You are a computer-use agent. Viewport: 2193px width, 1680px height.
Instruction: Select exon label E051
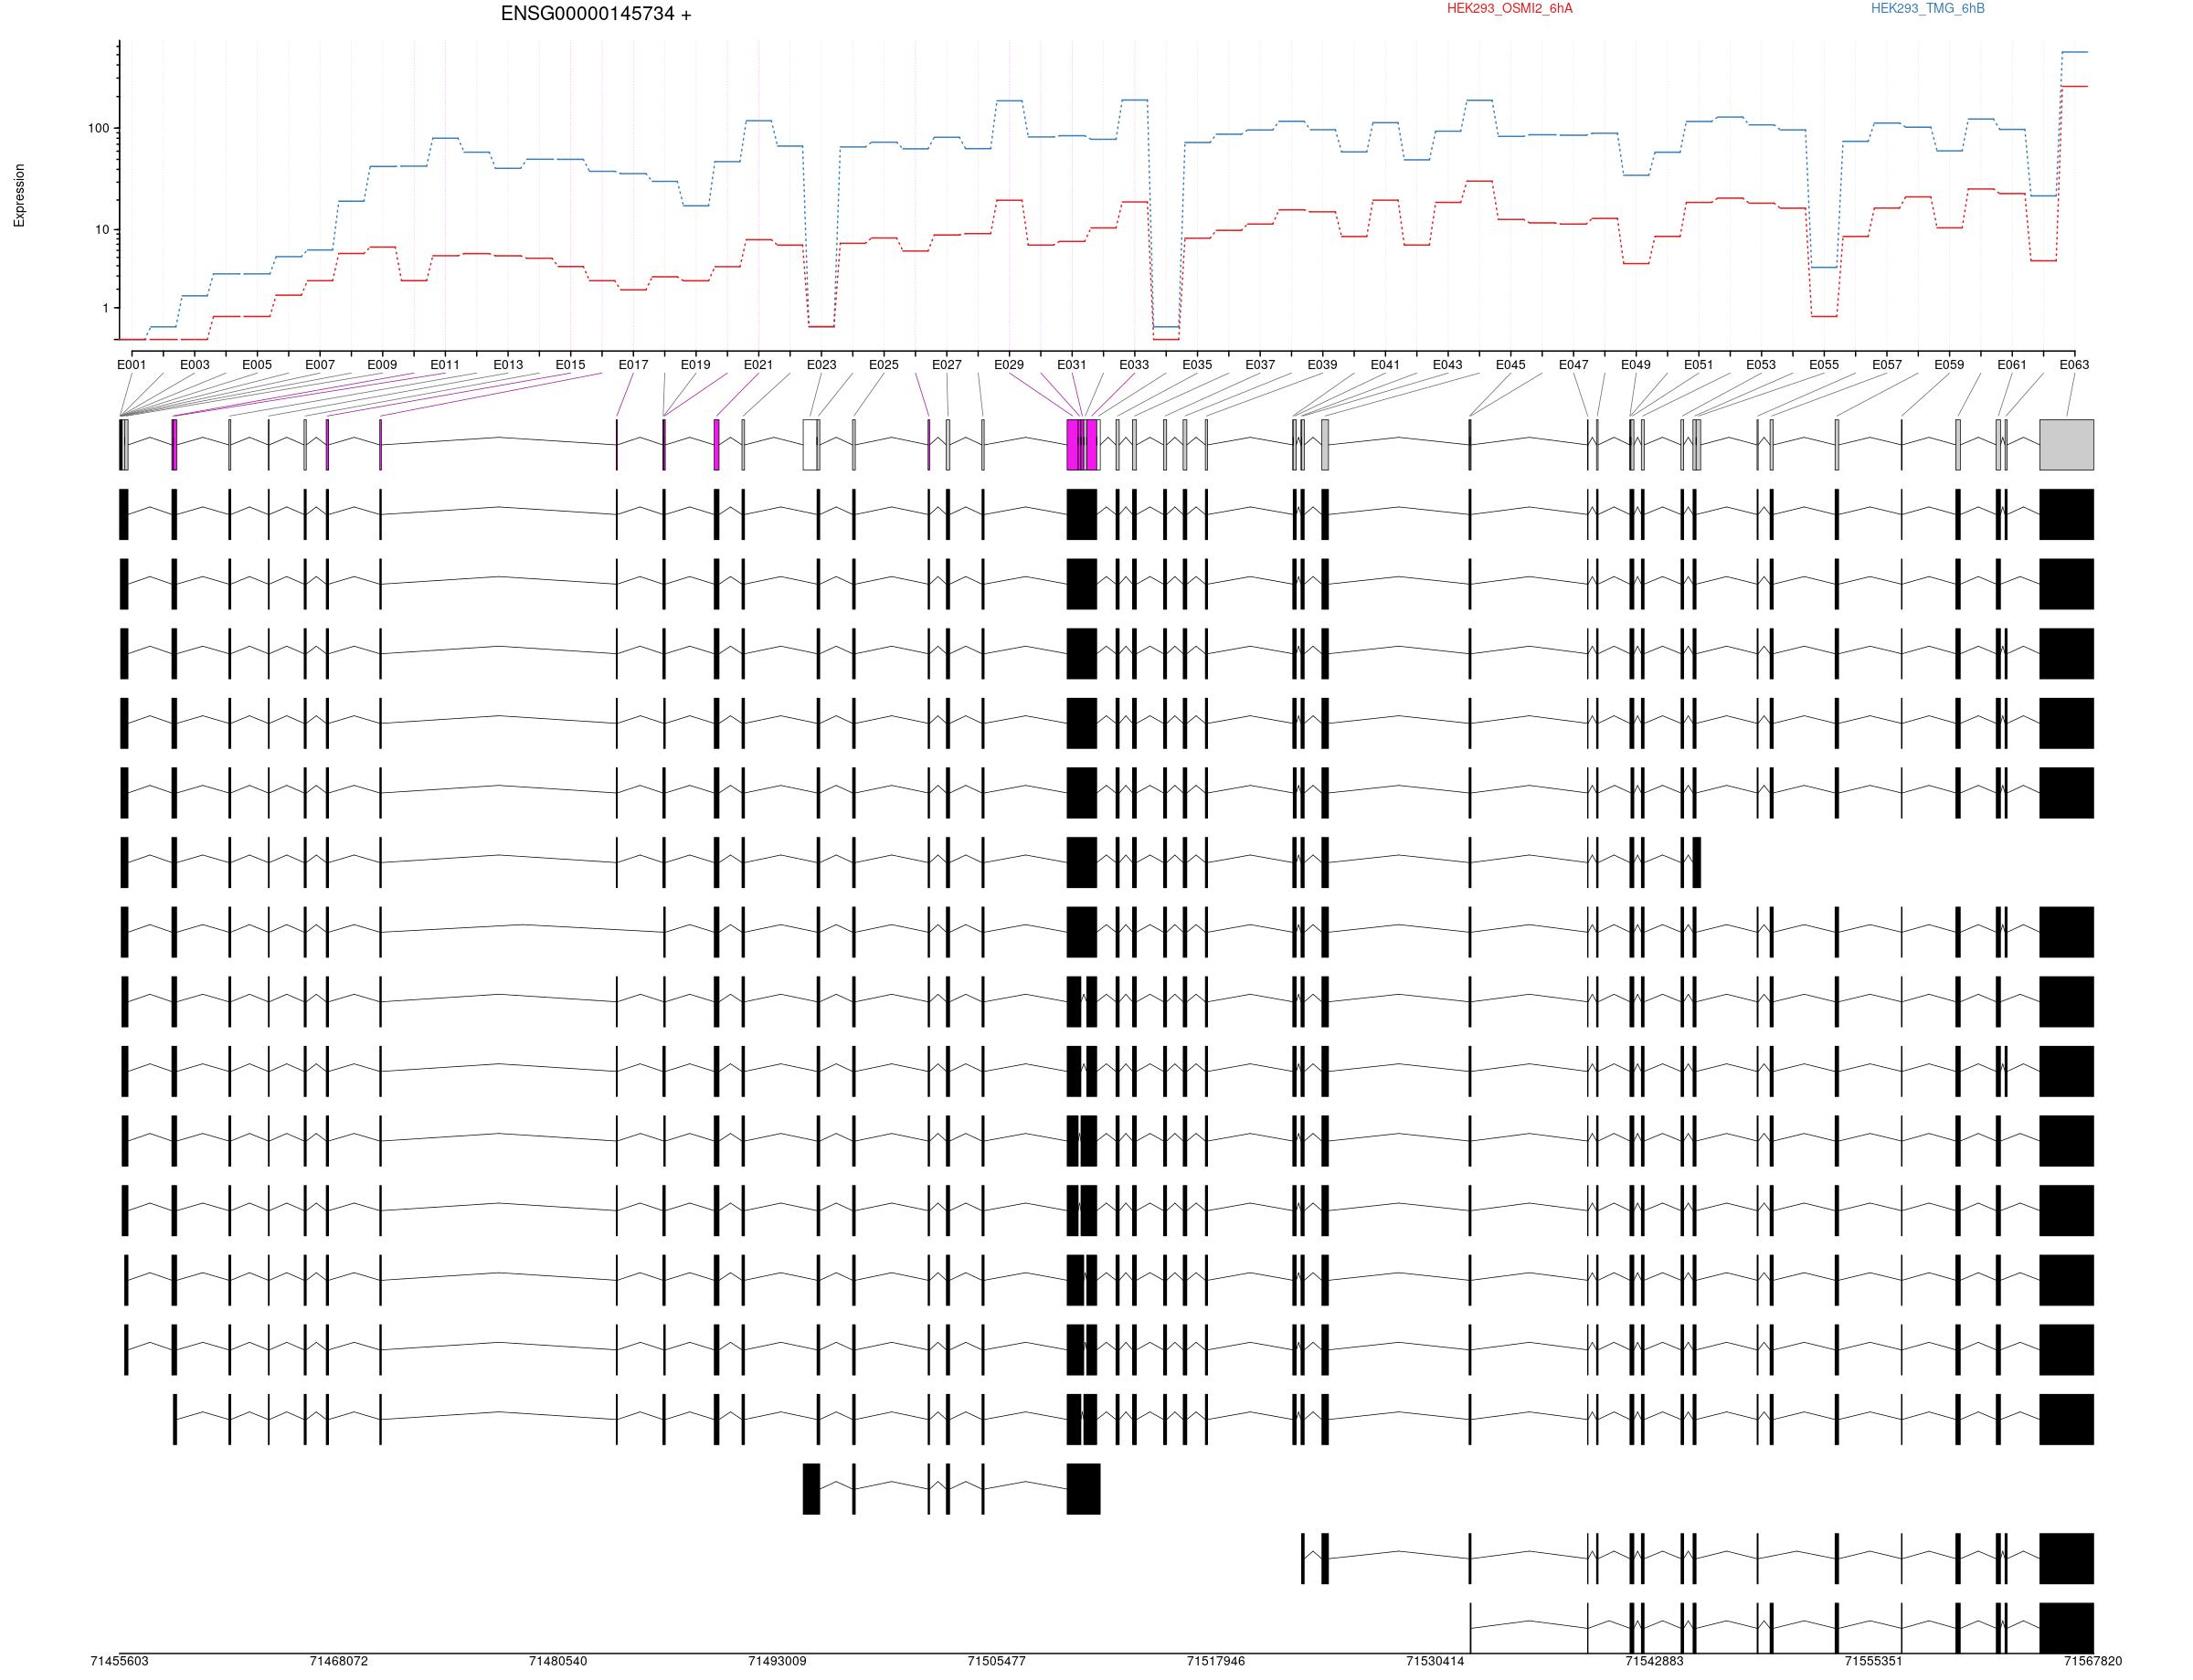coord(1698,365)
